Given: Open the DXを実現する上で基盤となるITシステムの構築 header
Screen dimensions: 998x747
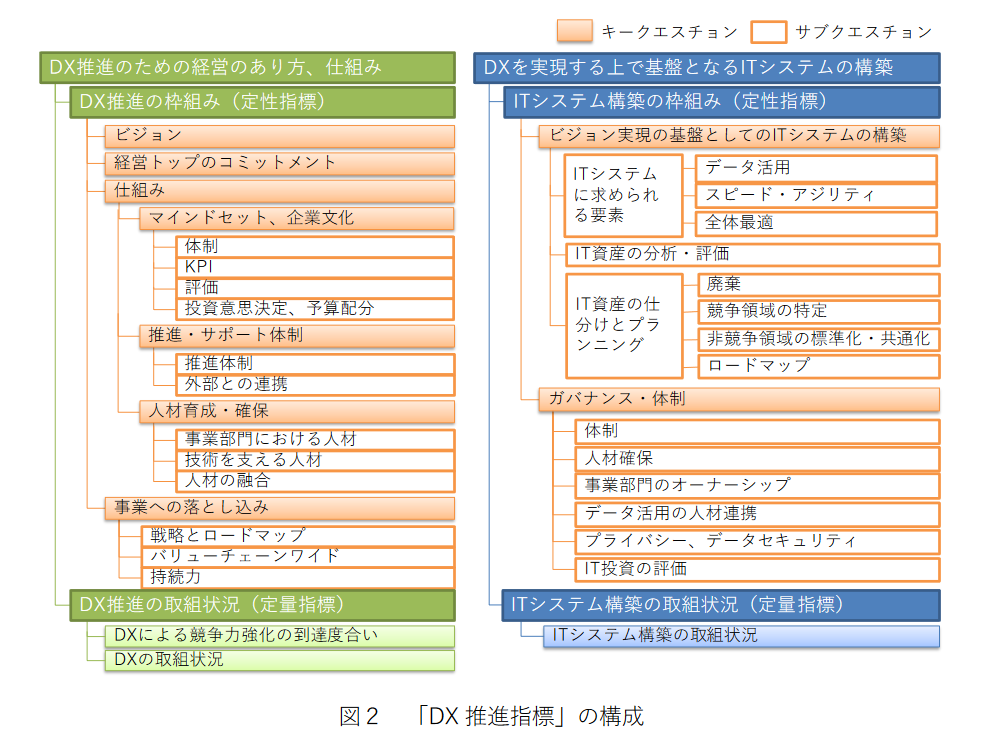Looking at the screenshot, I should click(x=707, y=67).
